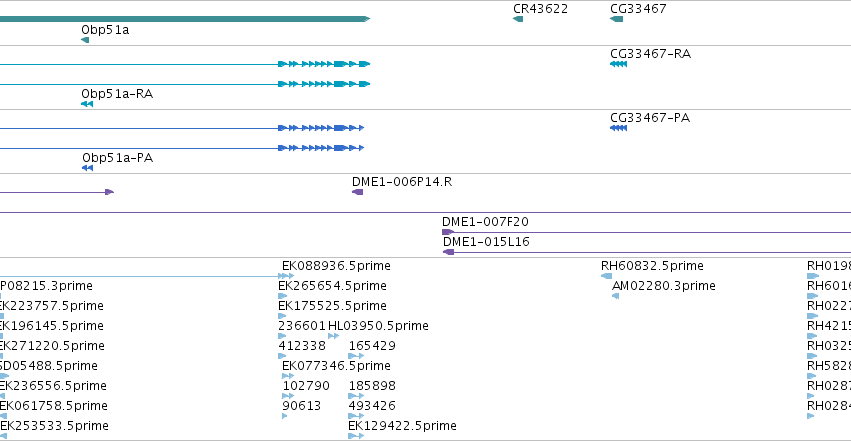Select the EK088936.5prime EST label
This screenshot has width=851, height=441.
(336, 266)
